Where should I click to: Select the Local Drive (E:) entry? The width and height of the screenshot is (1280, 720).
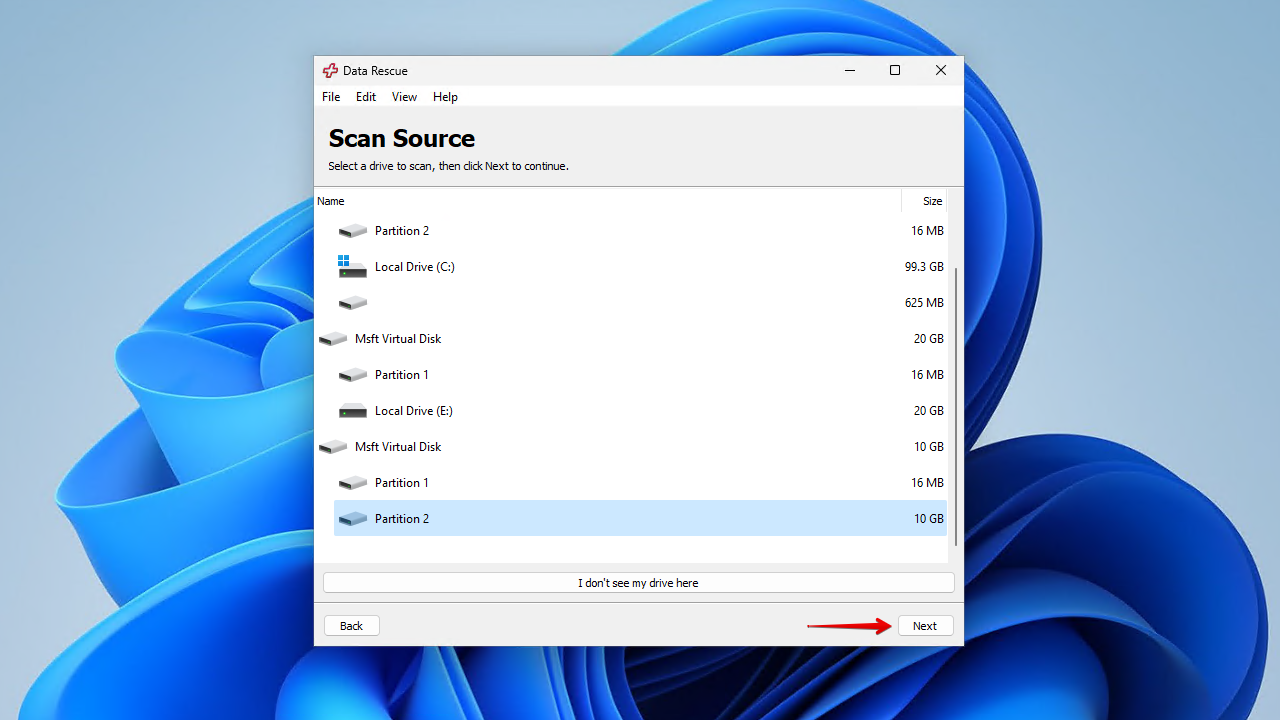click(640, 411)
